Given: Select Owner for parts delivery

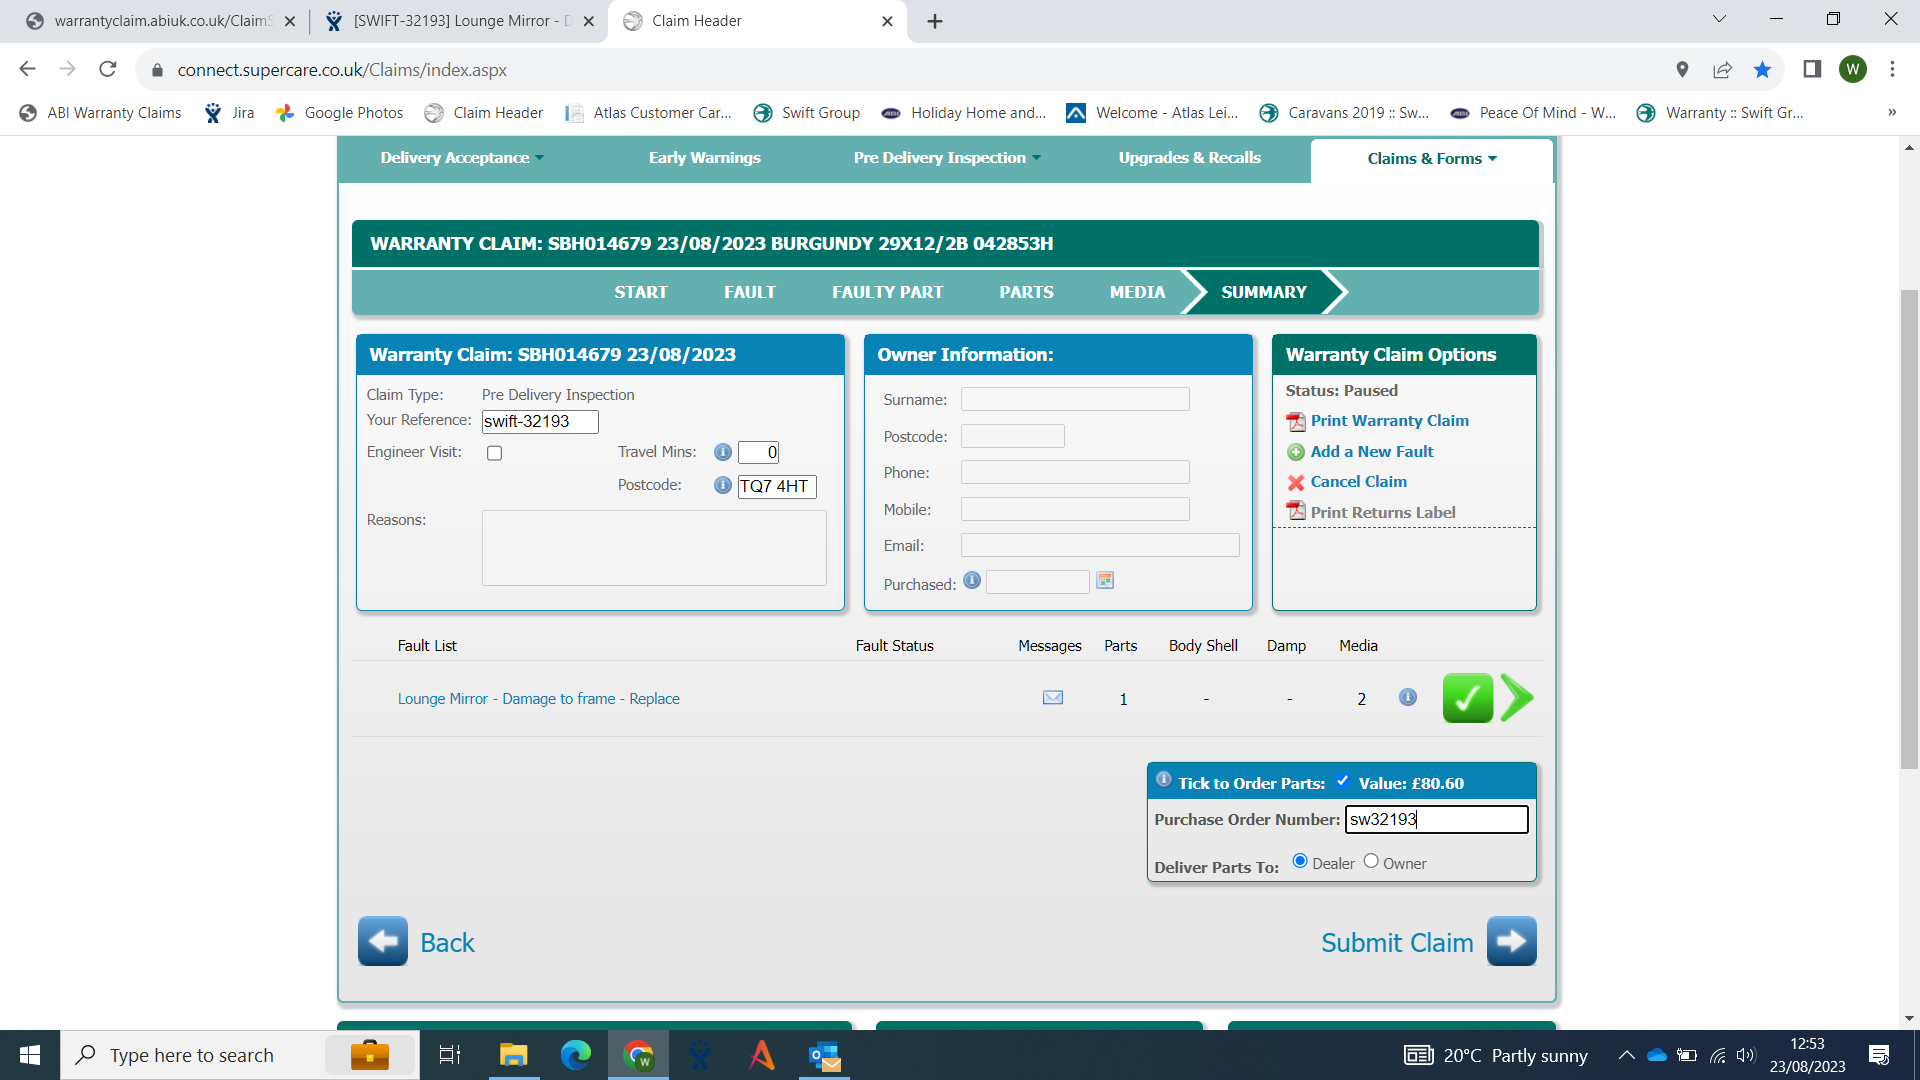Looking at the screenshot, I should 1371,861.
